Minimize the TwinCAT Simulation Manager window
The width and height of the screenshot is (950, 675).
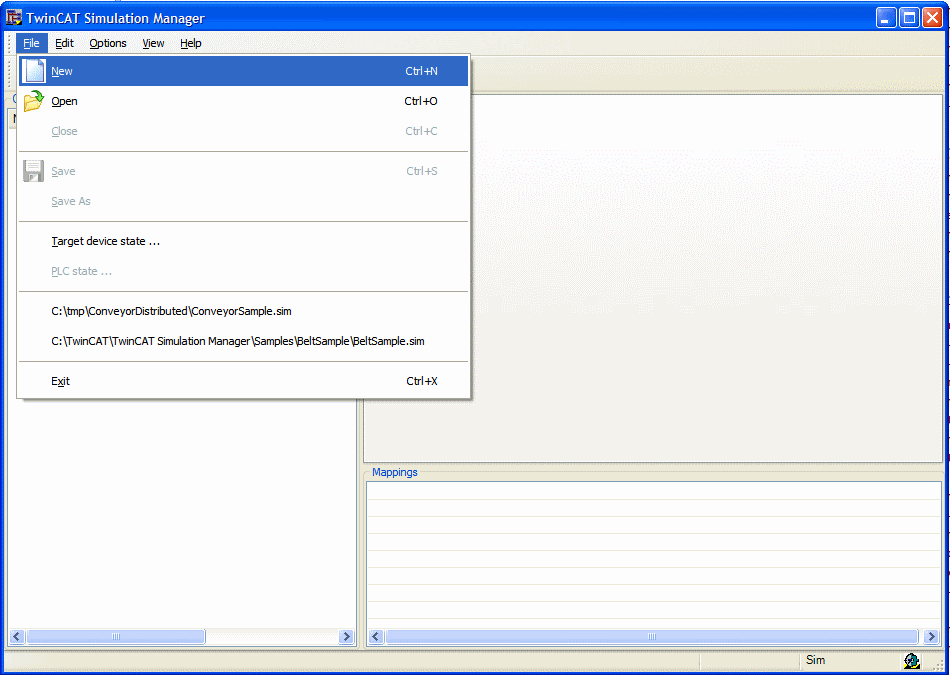[886, 18]
